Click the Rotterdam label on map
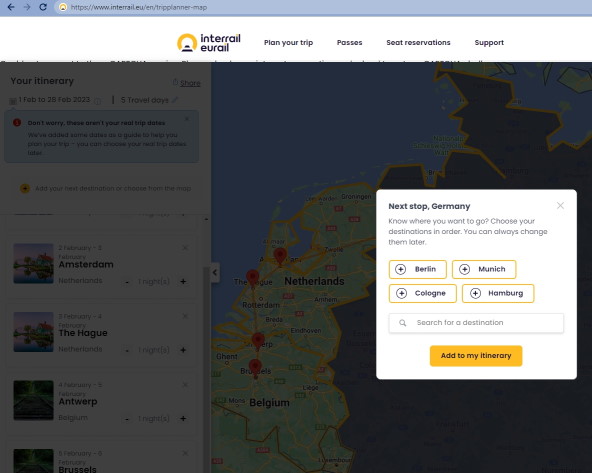The width and height of the screenshot is (592, 473). click(x=261, y=305)
